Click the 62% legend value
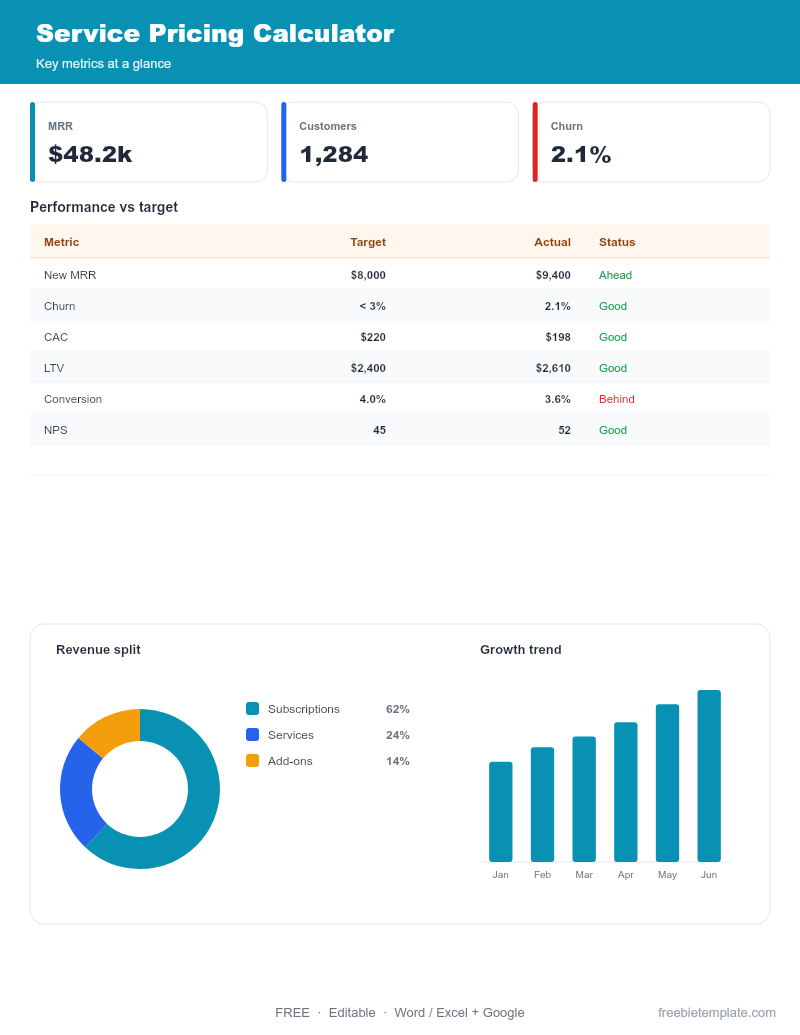This screenshot has width=800, height=1035. click(x=397, y=709)
